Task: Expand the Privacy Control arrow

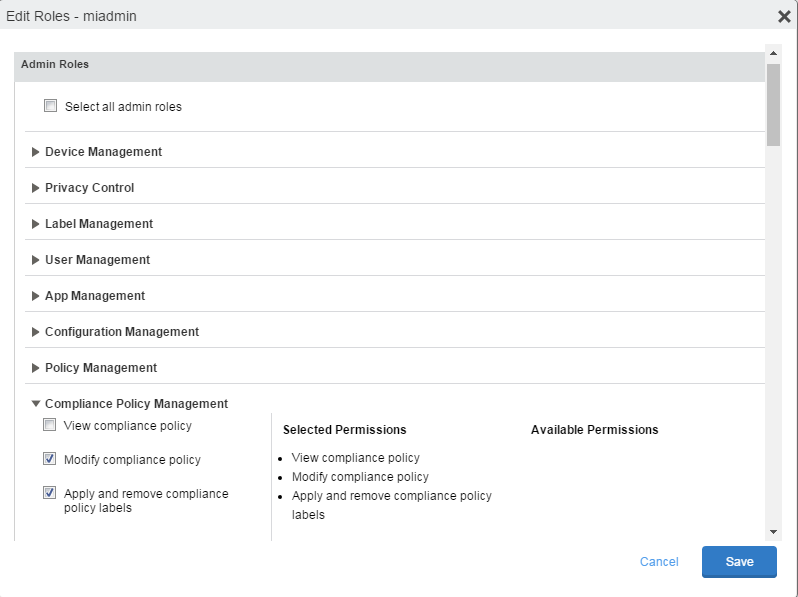Action: pyautogui.click(x=36, y=188)
